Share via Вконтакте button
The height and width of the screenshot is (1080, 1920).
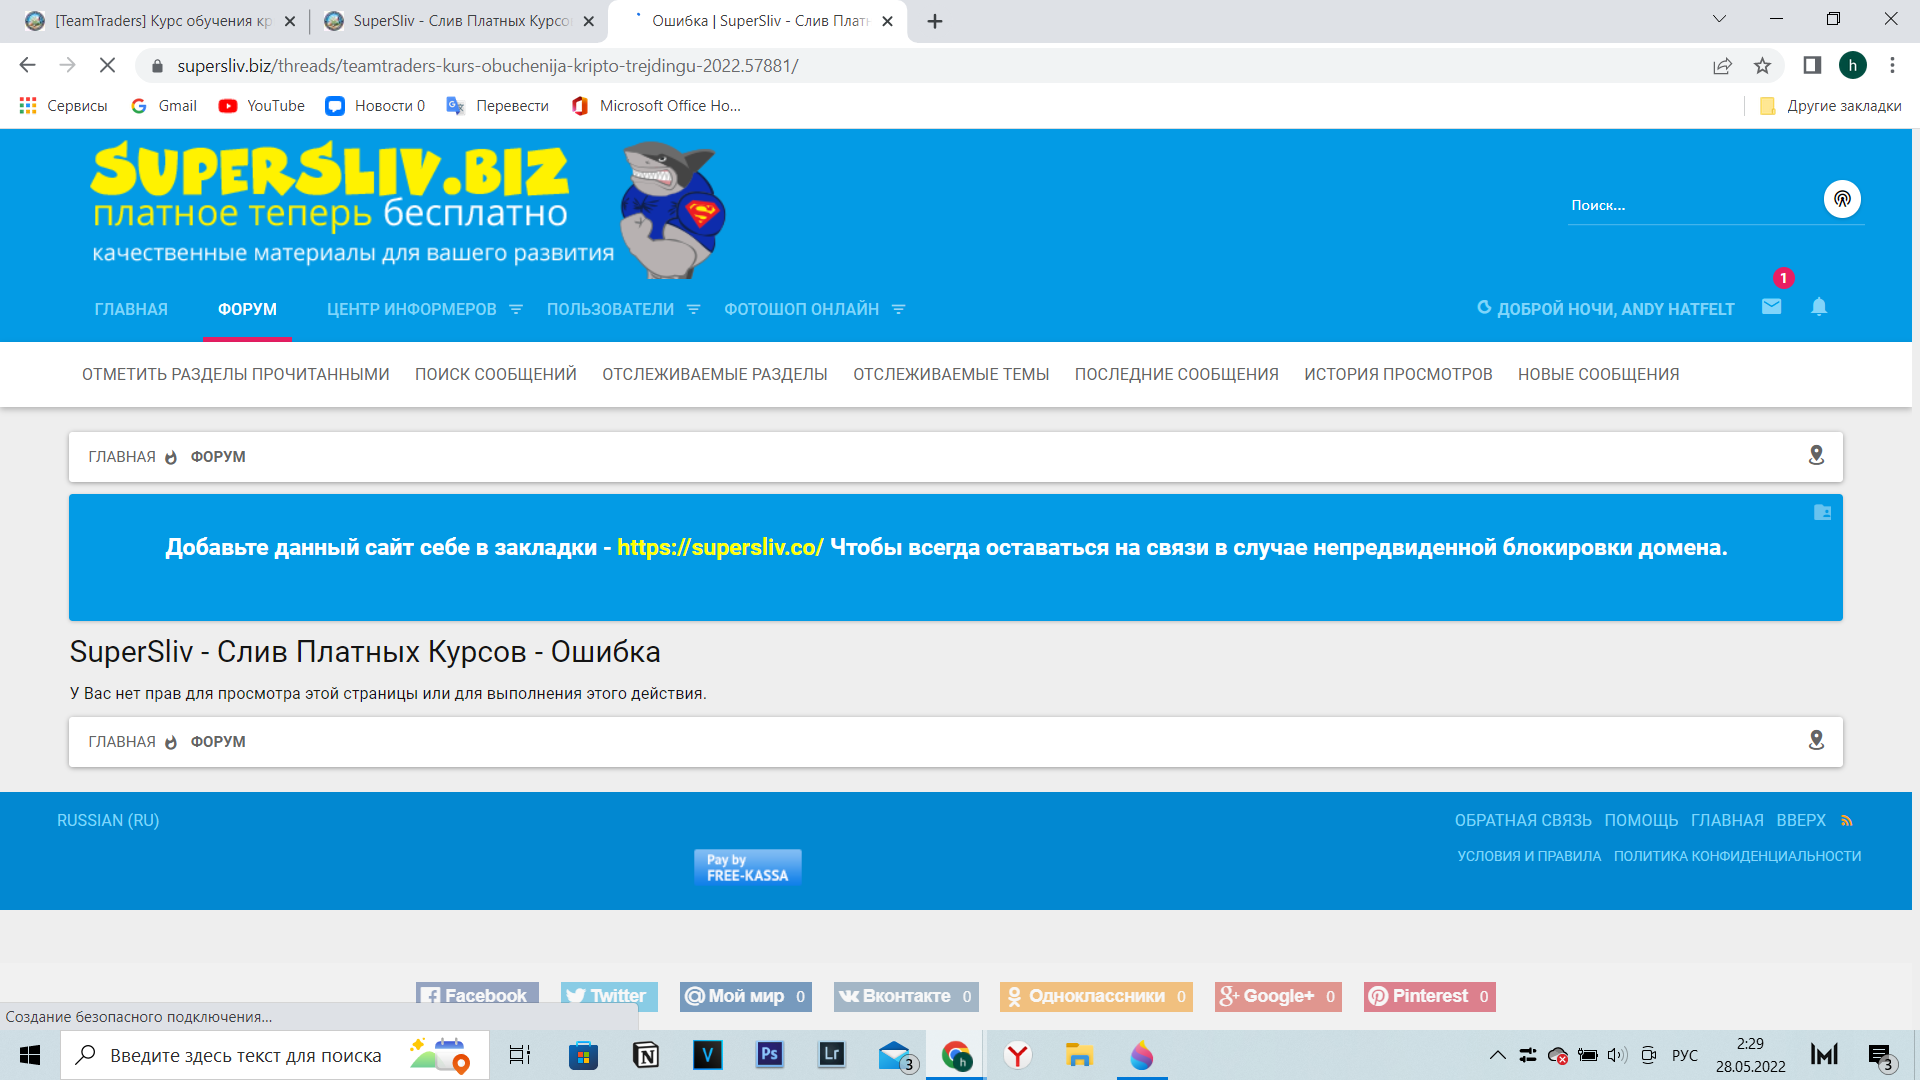point(906,996)
